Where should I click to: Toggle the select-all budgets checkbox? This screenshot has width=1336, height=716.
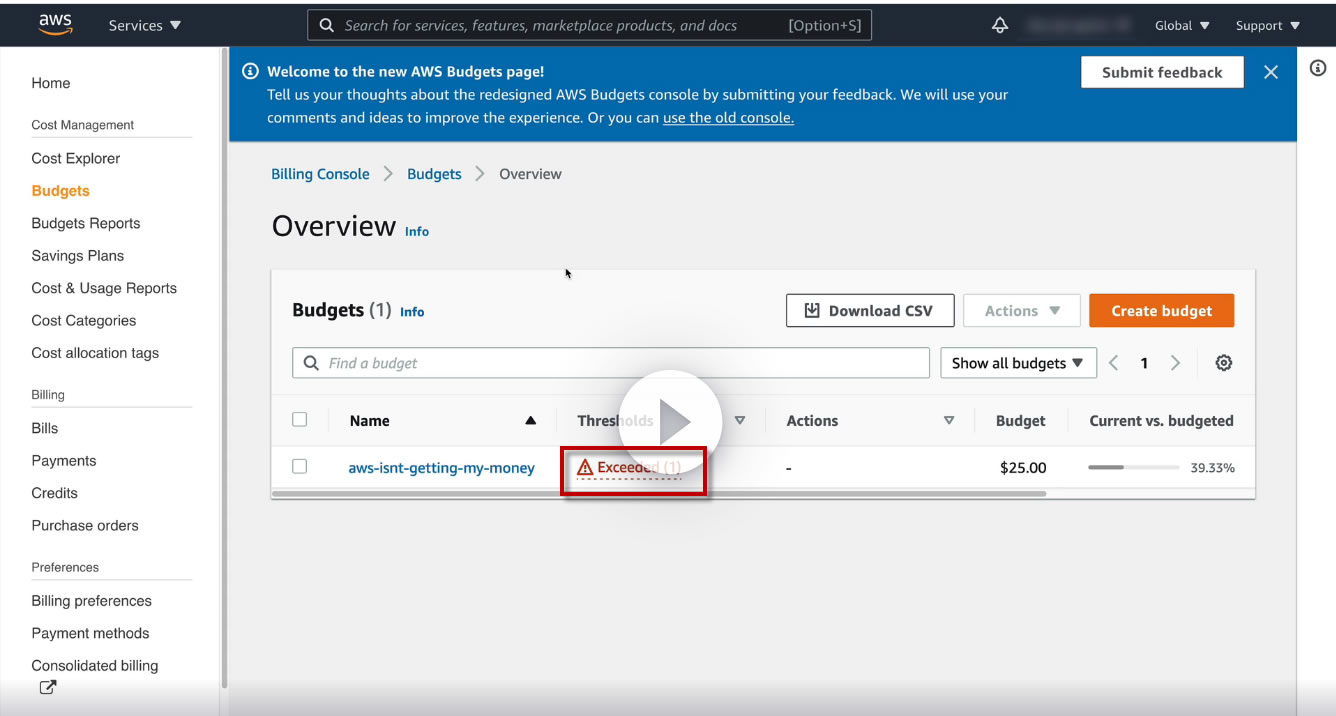click(x=299, y=420)
